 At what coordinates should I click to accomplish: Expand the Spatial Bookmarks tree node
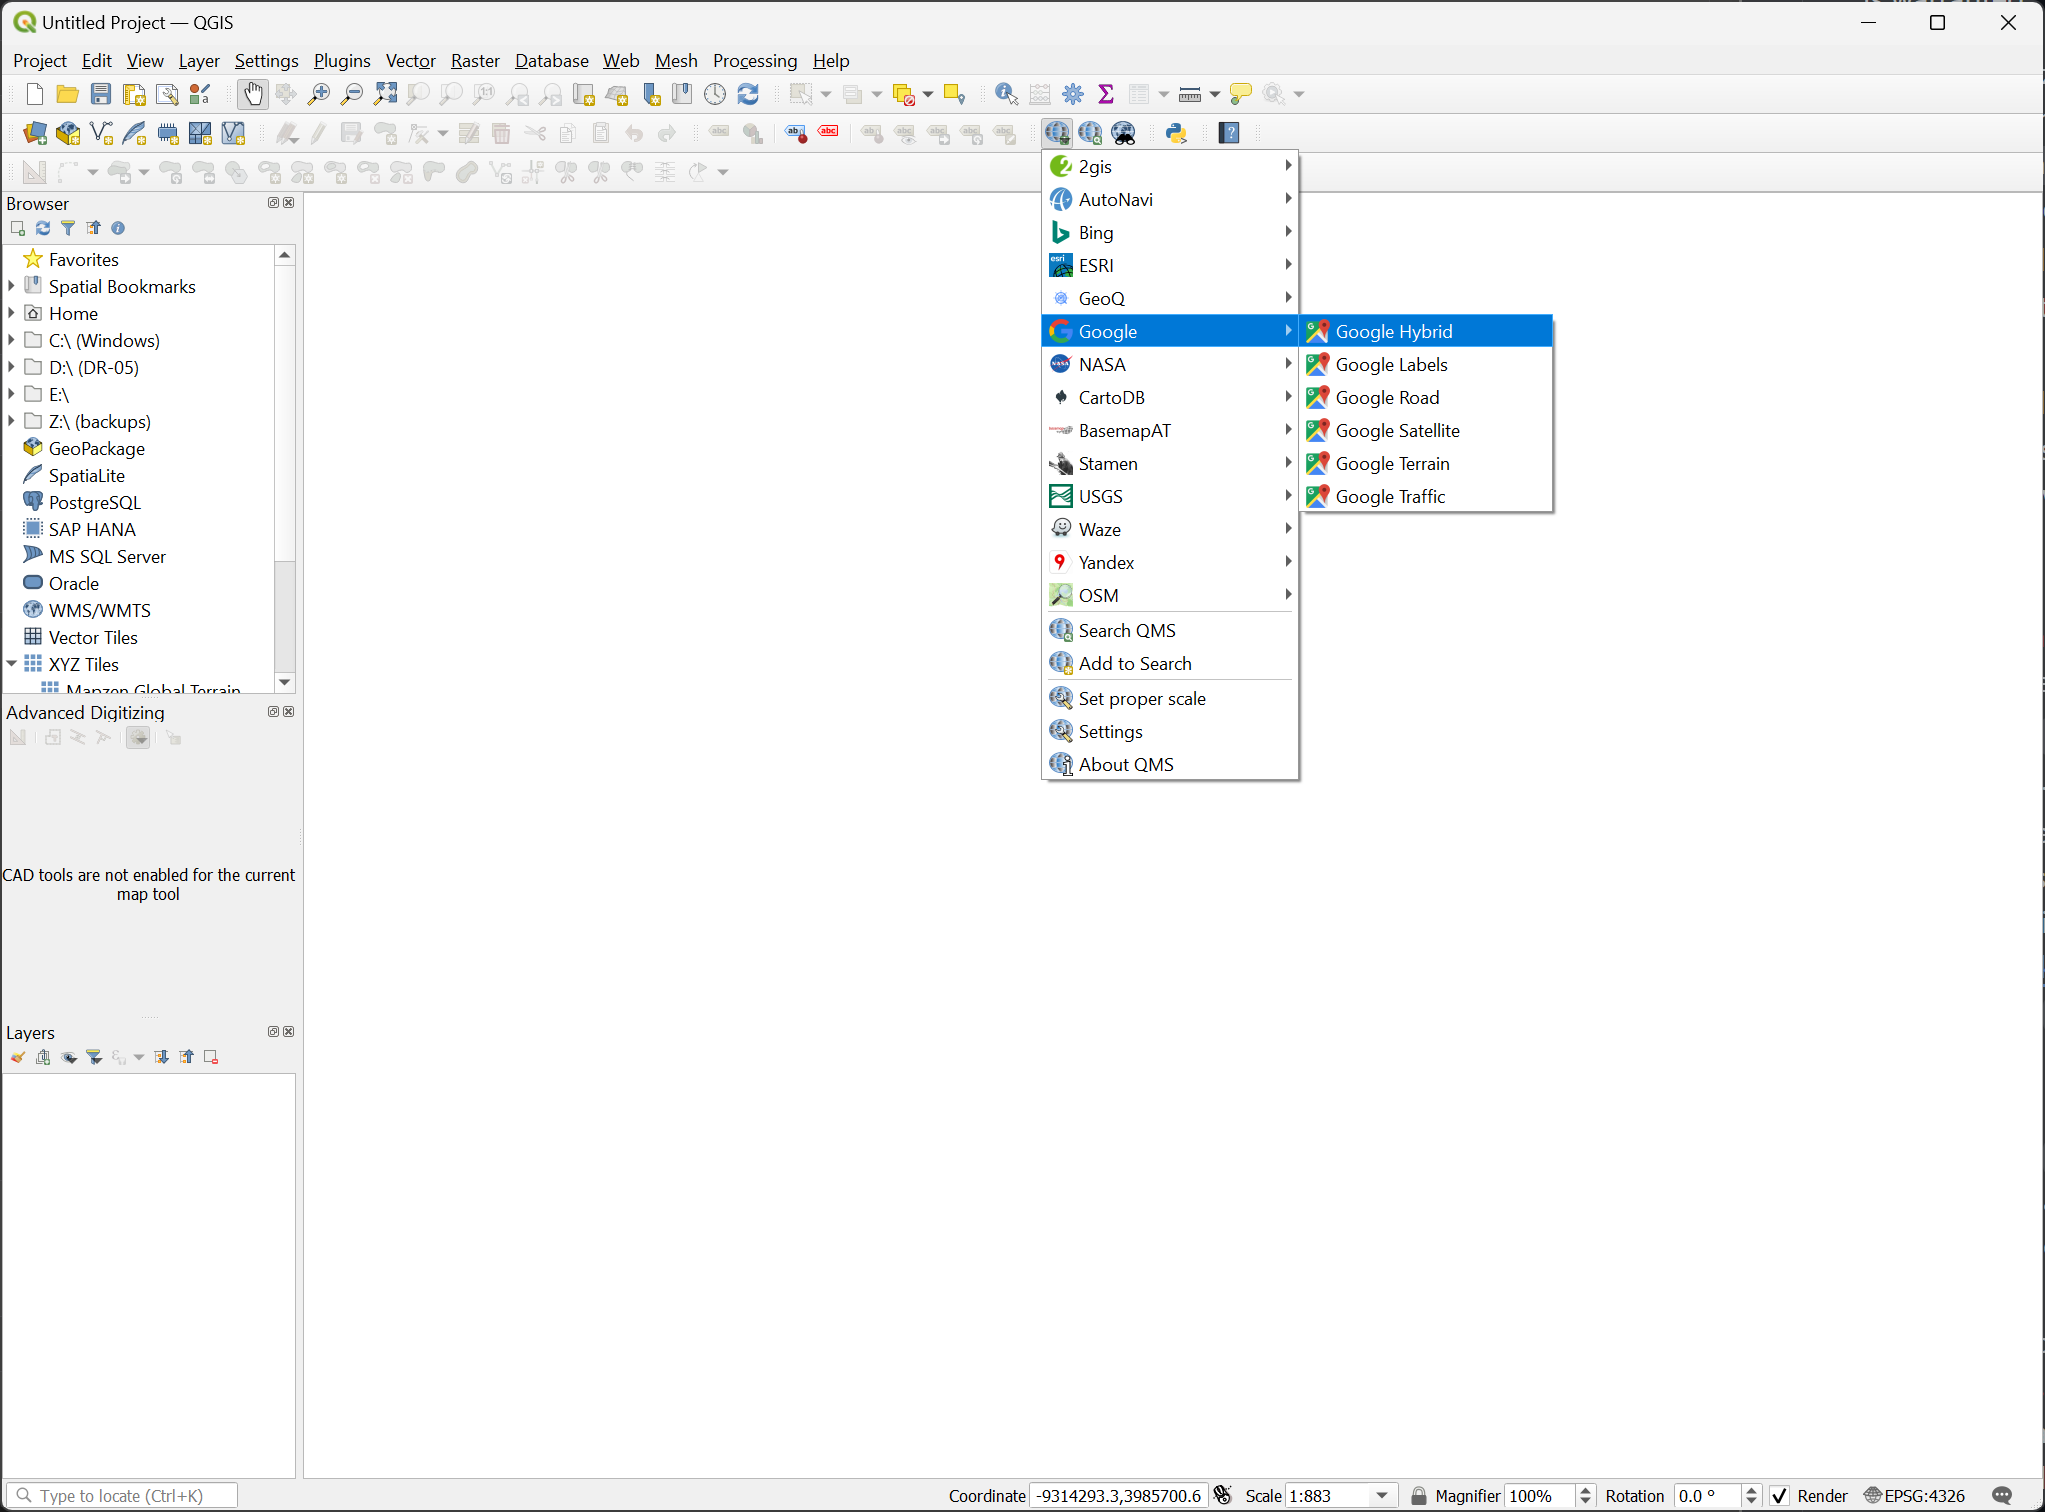pos(11,286)
